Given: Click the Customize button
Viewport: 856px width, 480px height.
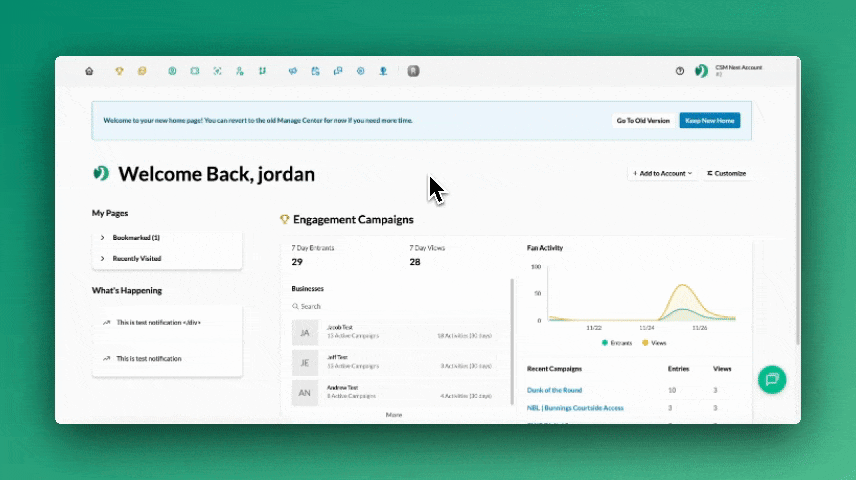Looking at the screenshot, I should (727, 173).
